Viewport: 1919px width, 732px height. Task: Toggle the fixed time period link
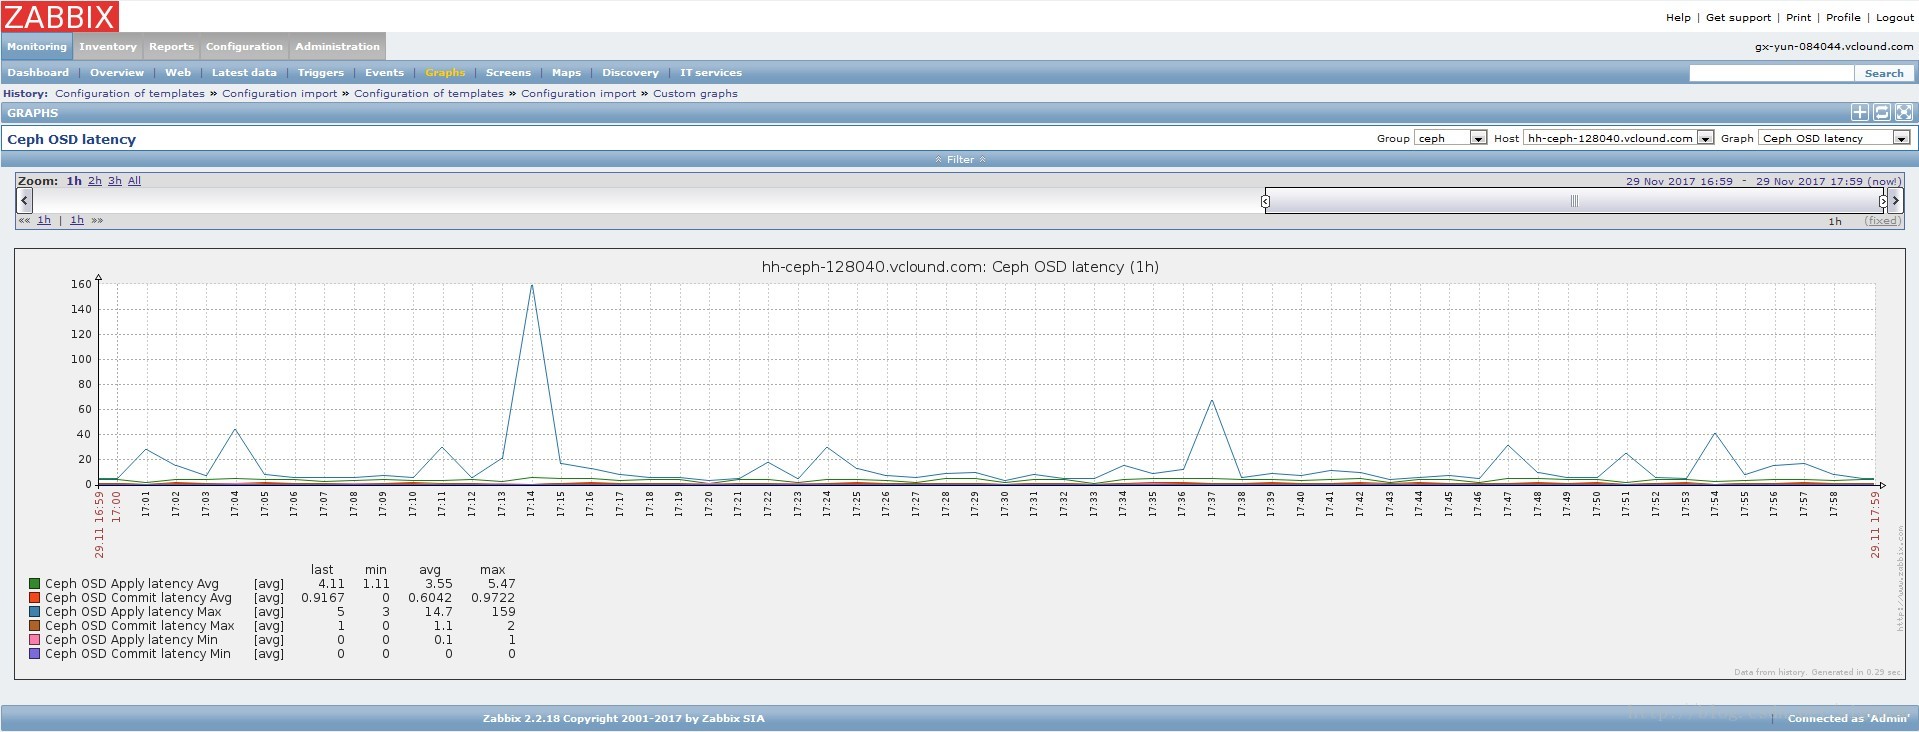click(1882, 221)
